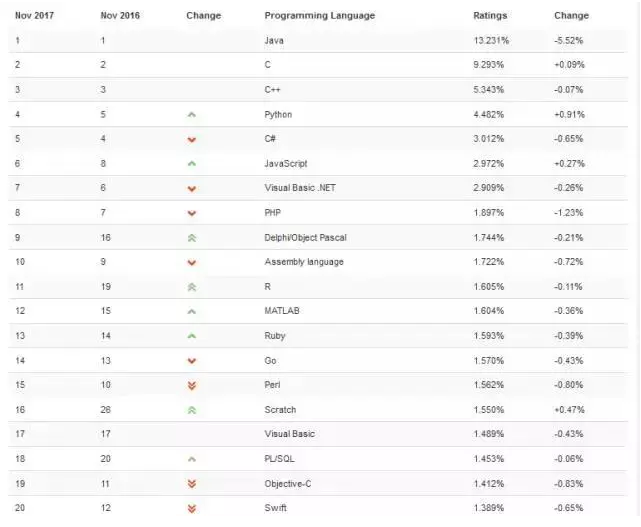This screenshot has height=527, width=641.
Task: Select the Java language entry
Action: [x=274, y=41]
